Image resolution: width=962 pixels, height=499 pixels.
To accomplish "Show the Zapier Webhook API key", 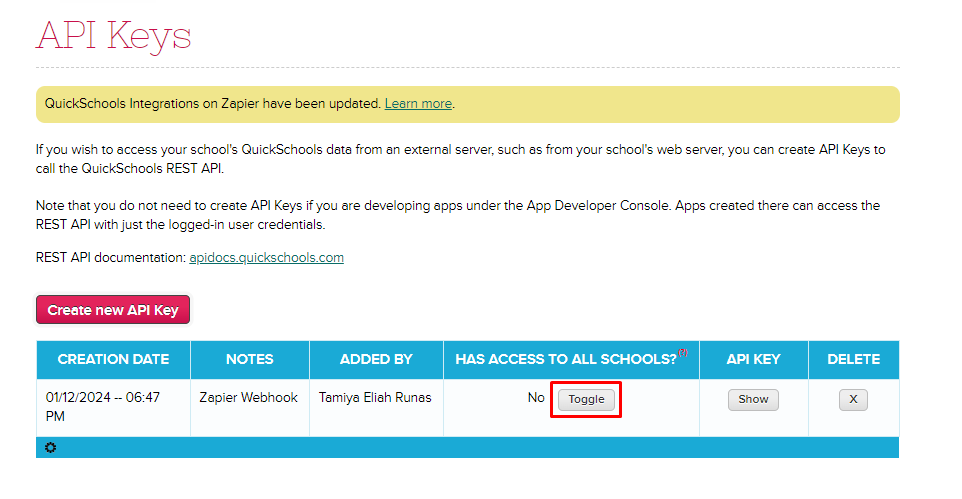I will 753,400.
